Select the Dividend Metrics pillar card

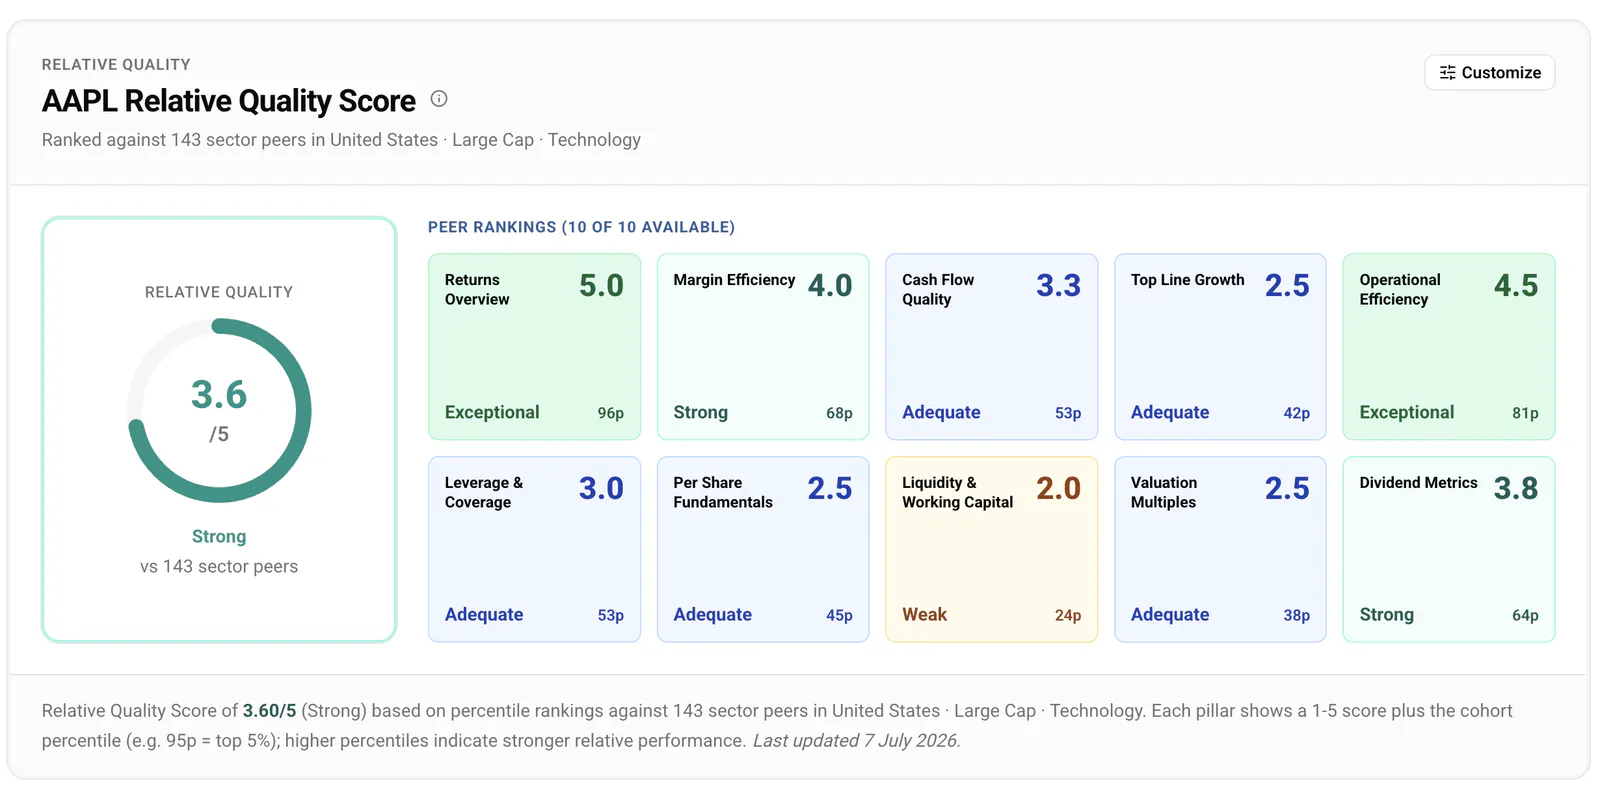click(x=1449, y=549)
